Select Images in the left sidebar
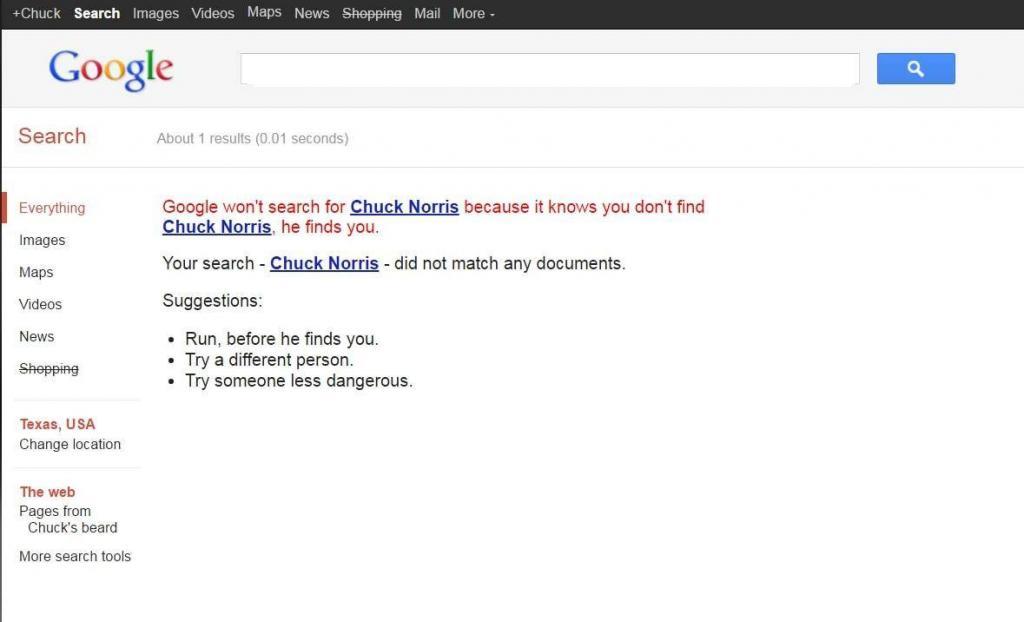Screen dimensions: 1024x622 pyautogui.click(x=42, y=240)
